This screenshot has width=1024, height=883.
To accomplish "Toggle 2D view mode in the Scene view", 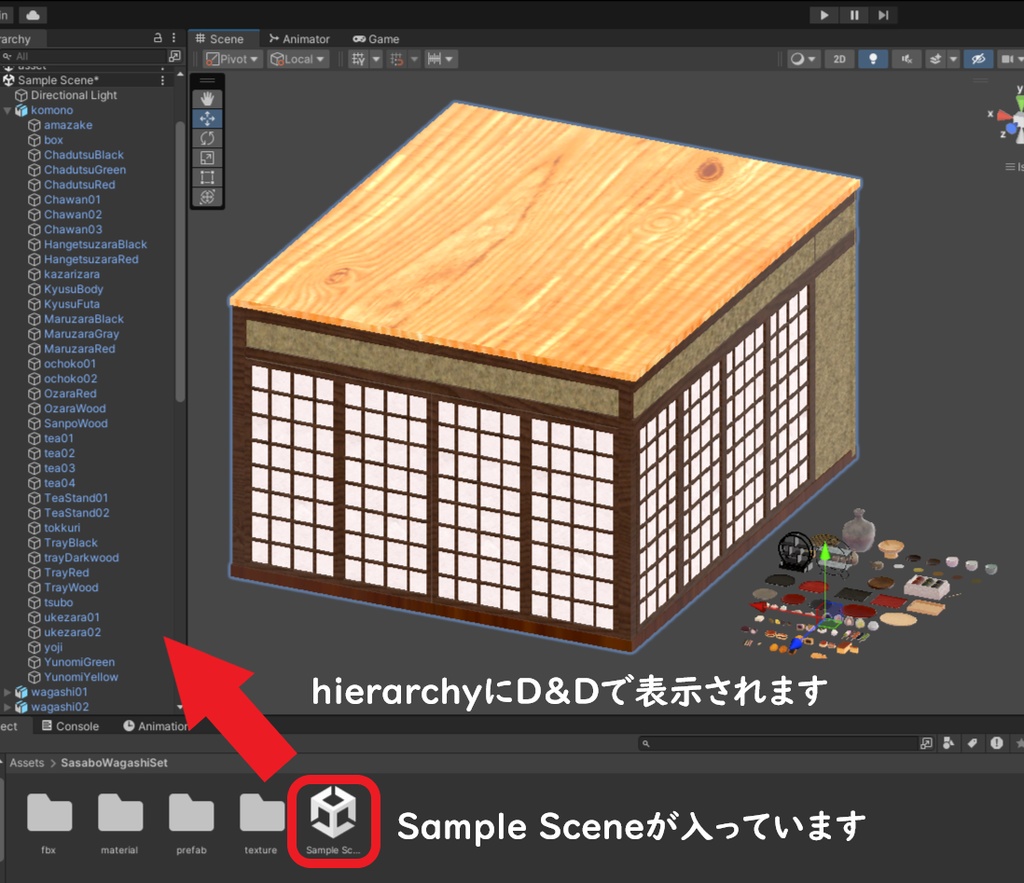I will click(840, 59).
